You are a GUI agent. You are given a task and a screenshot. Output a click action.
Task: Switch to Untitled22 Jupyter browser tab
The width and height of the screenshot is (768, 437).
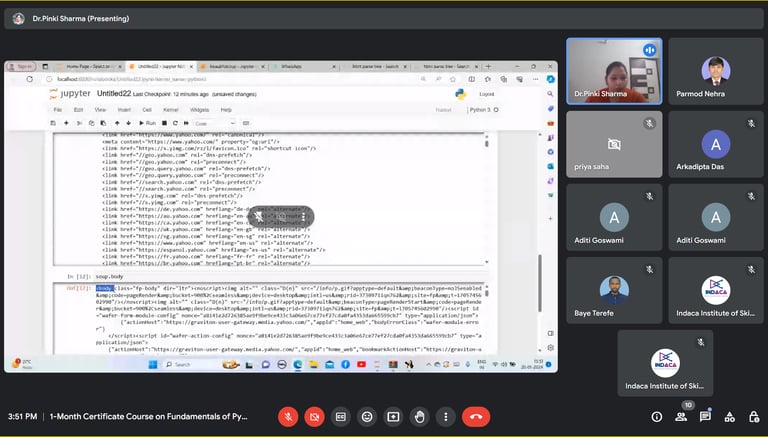(161, 66)
